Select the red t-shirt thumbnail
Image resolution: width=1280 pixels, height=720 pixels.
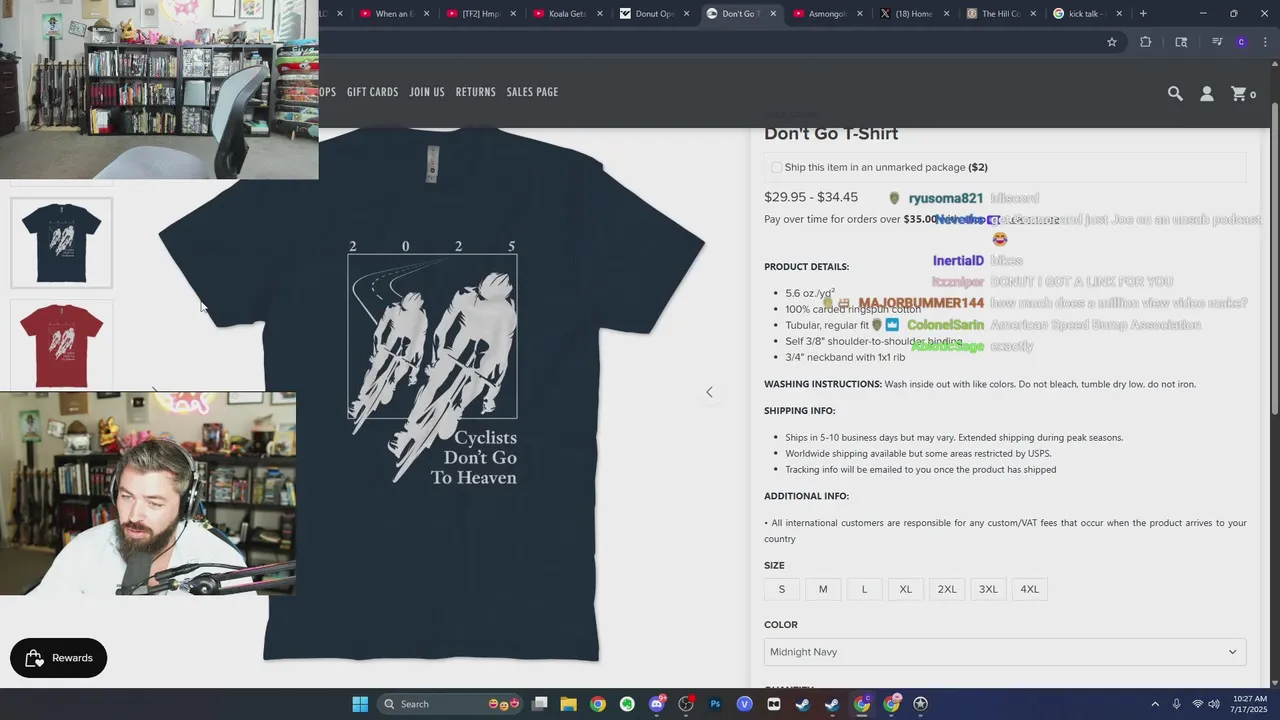click(62, 345)
